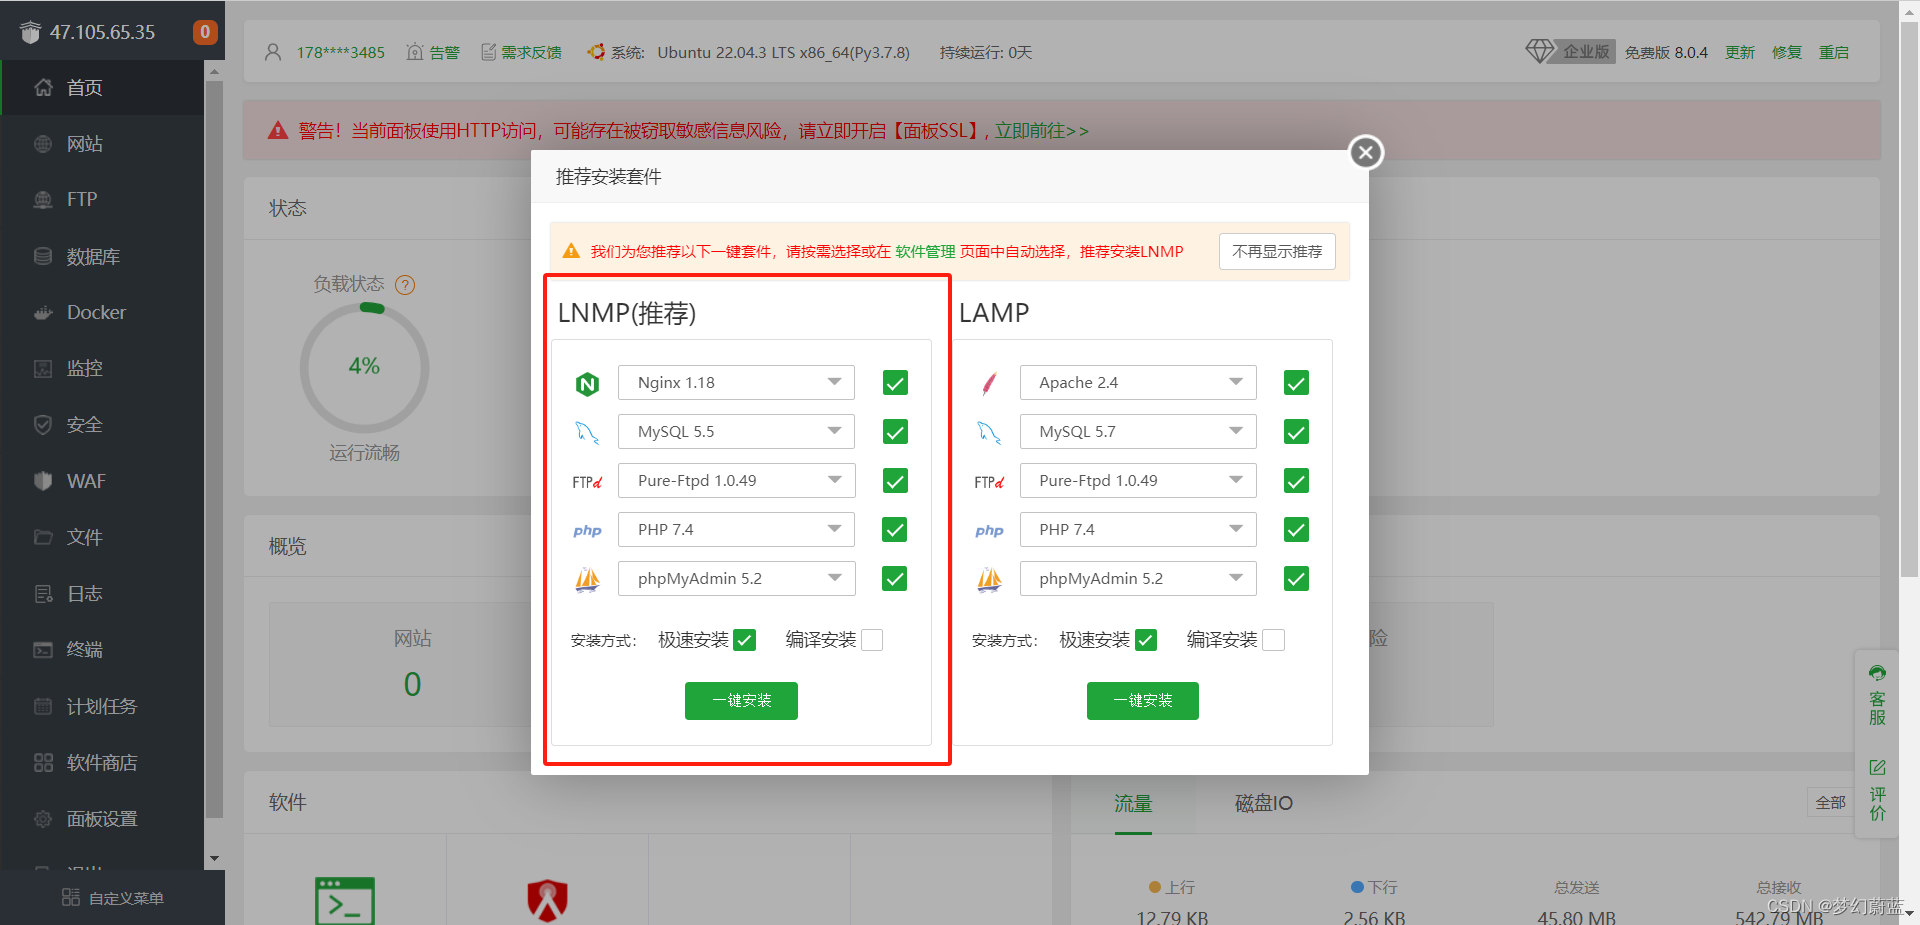Click the home icon beside 首页
Screen dimensions: 1920x925
pyautogui.click(x=43, y=87)
